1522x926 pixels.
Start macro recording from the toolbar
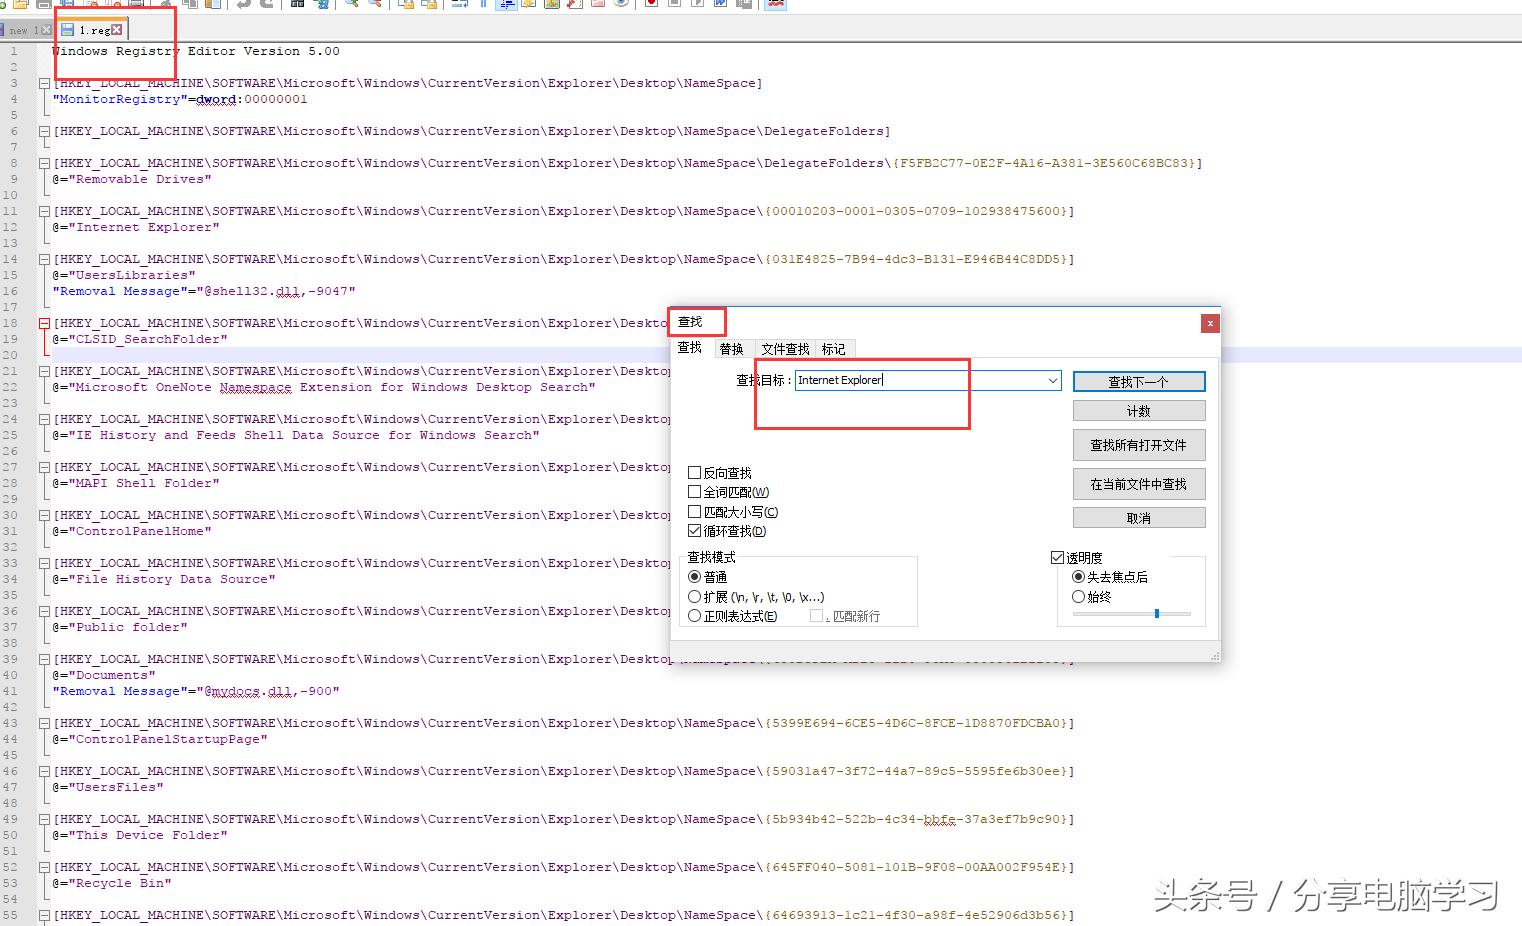click(651, 5)
